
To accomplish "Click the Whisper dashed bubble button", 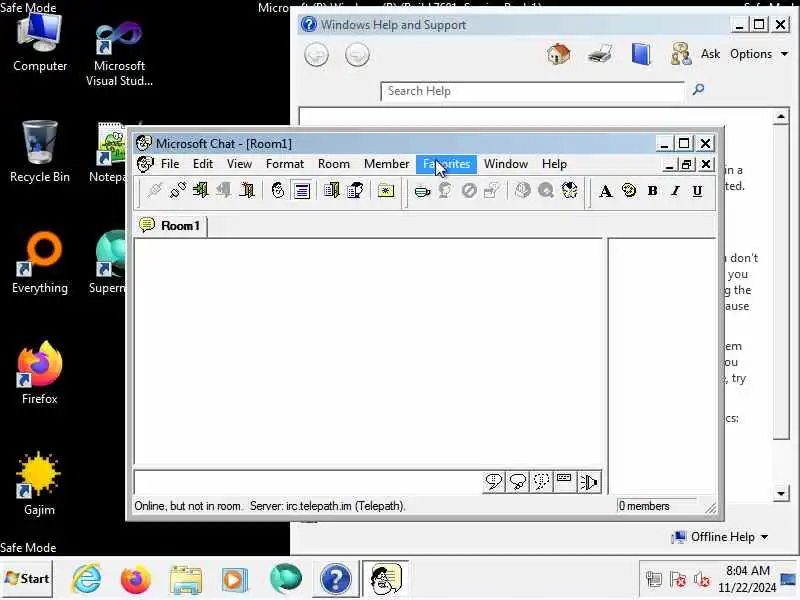I will click(541, 482).
